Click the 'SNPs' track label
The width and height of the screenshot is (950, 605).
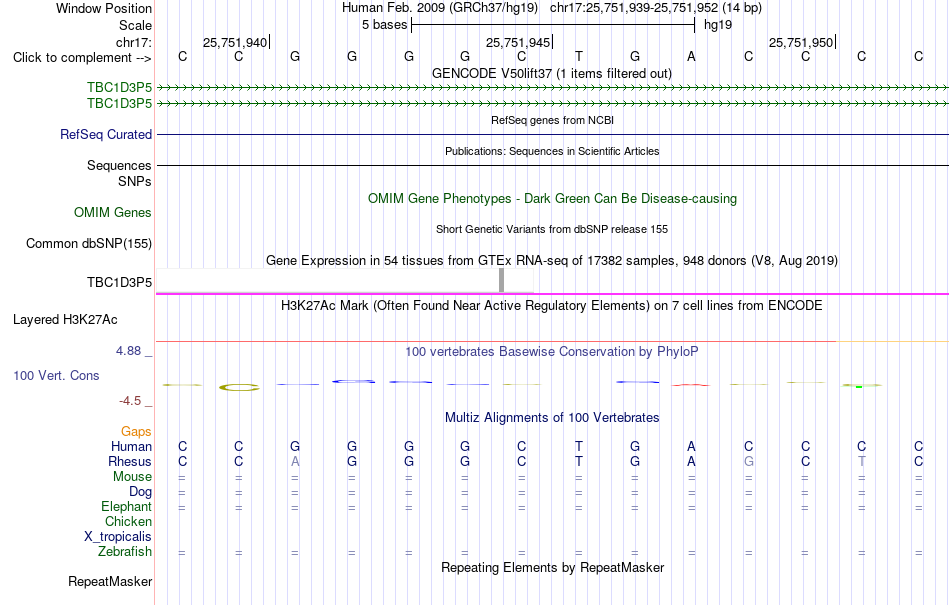point(135,181)
